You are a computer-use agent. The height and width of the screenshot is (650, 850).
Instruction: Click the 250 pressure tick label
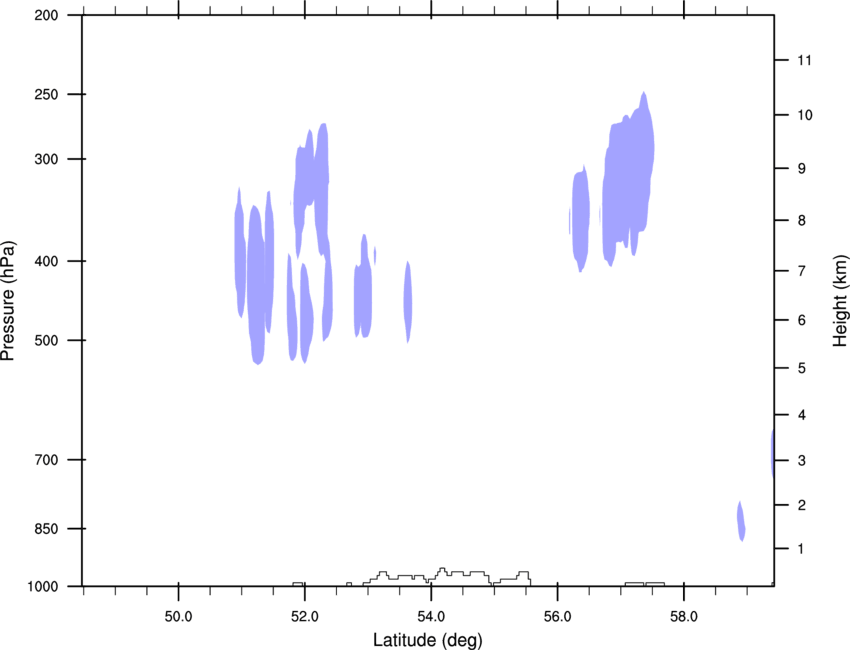[46, 94]
